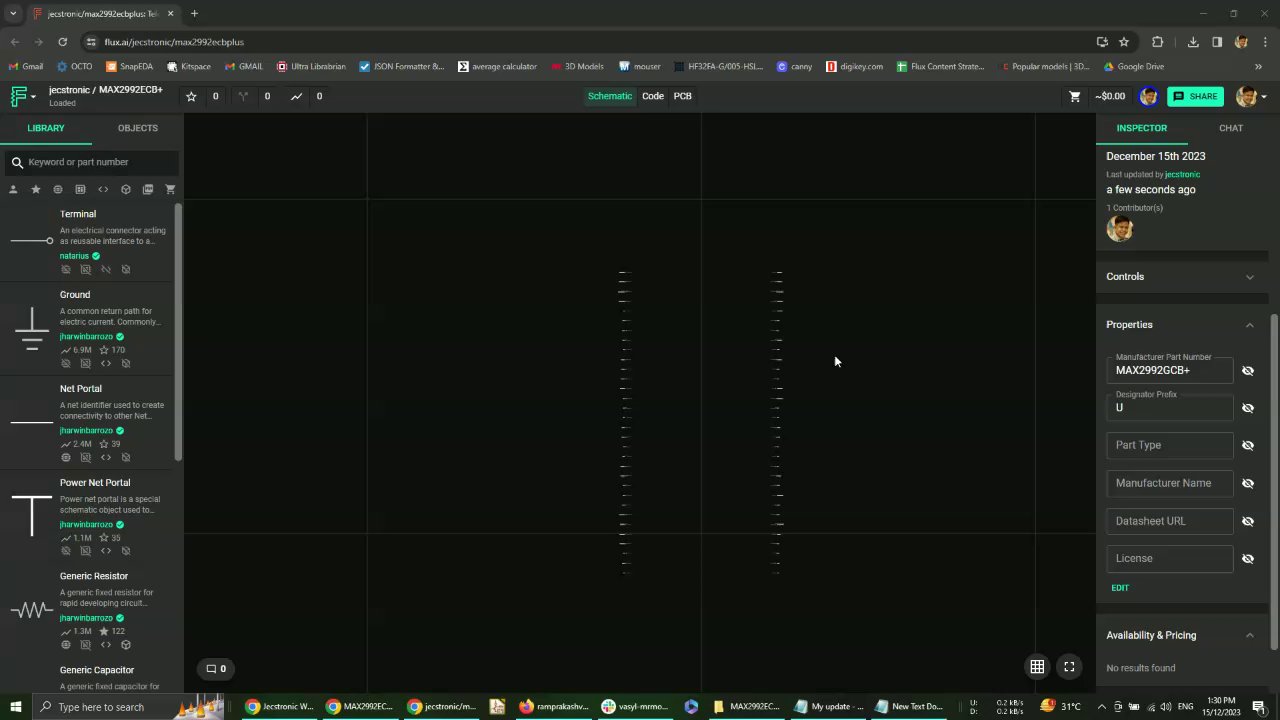The height and width of the screenshot is (720, 1280).
Task: Collapse Availability & Pricing section
Action: tap(1181, 635)
